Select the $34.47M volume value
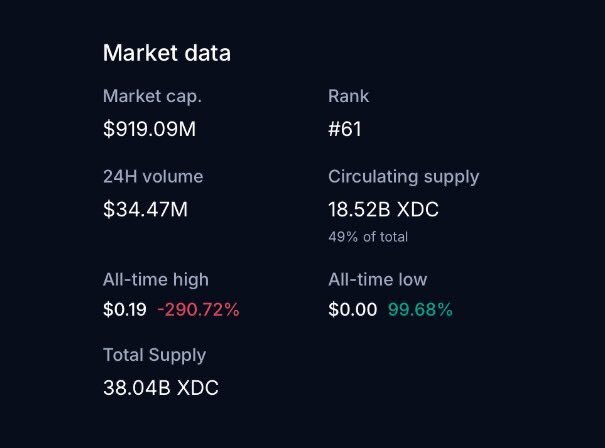 (x=145, y=210)
